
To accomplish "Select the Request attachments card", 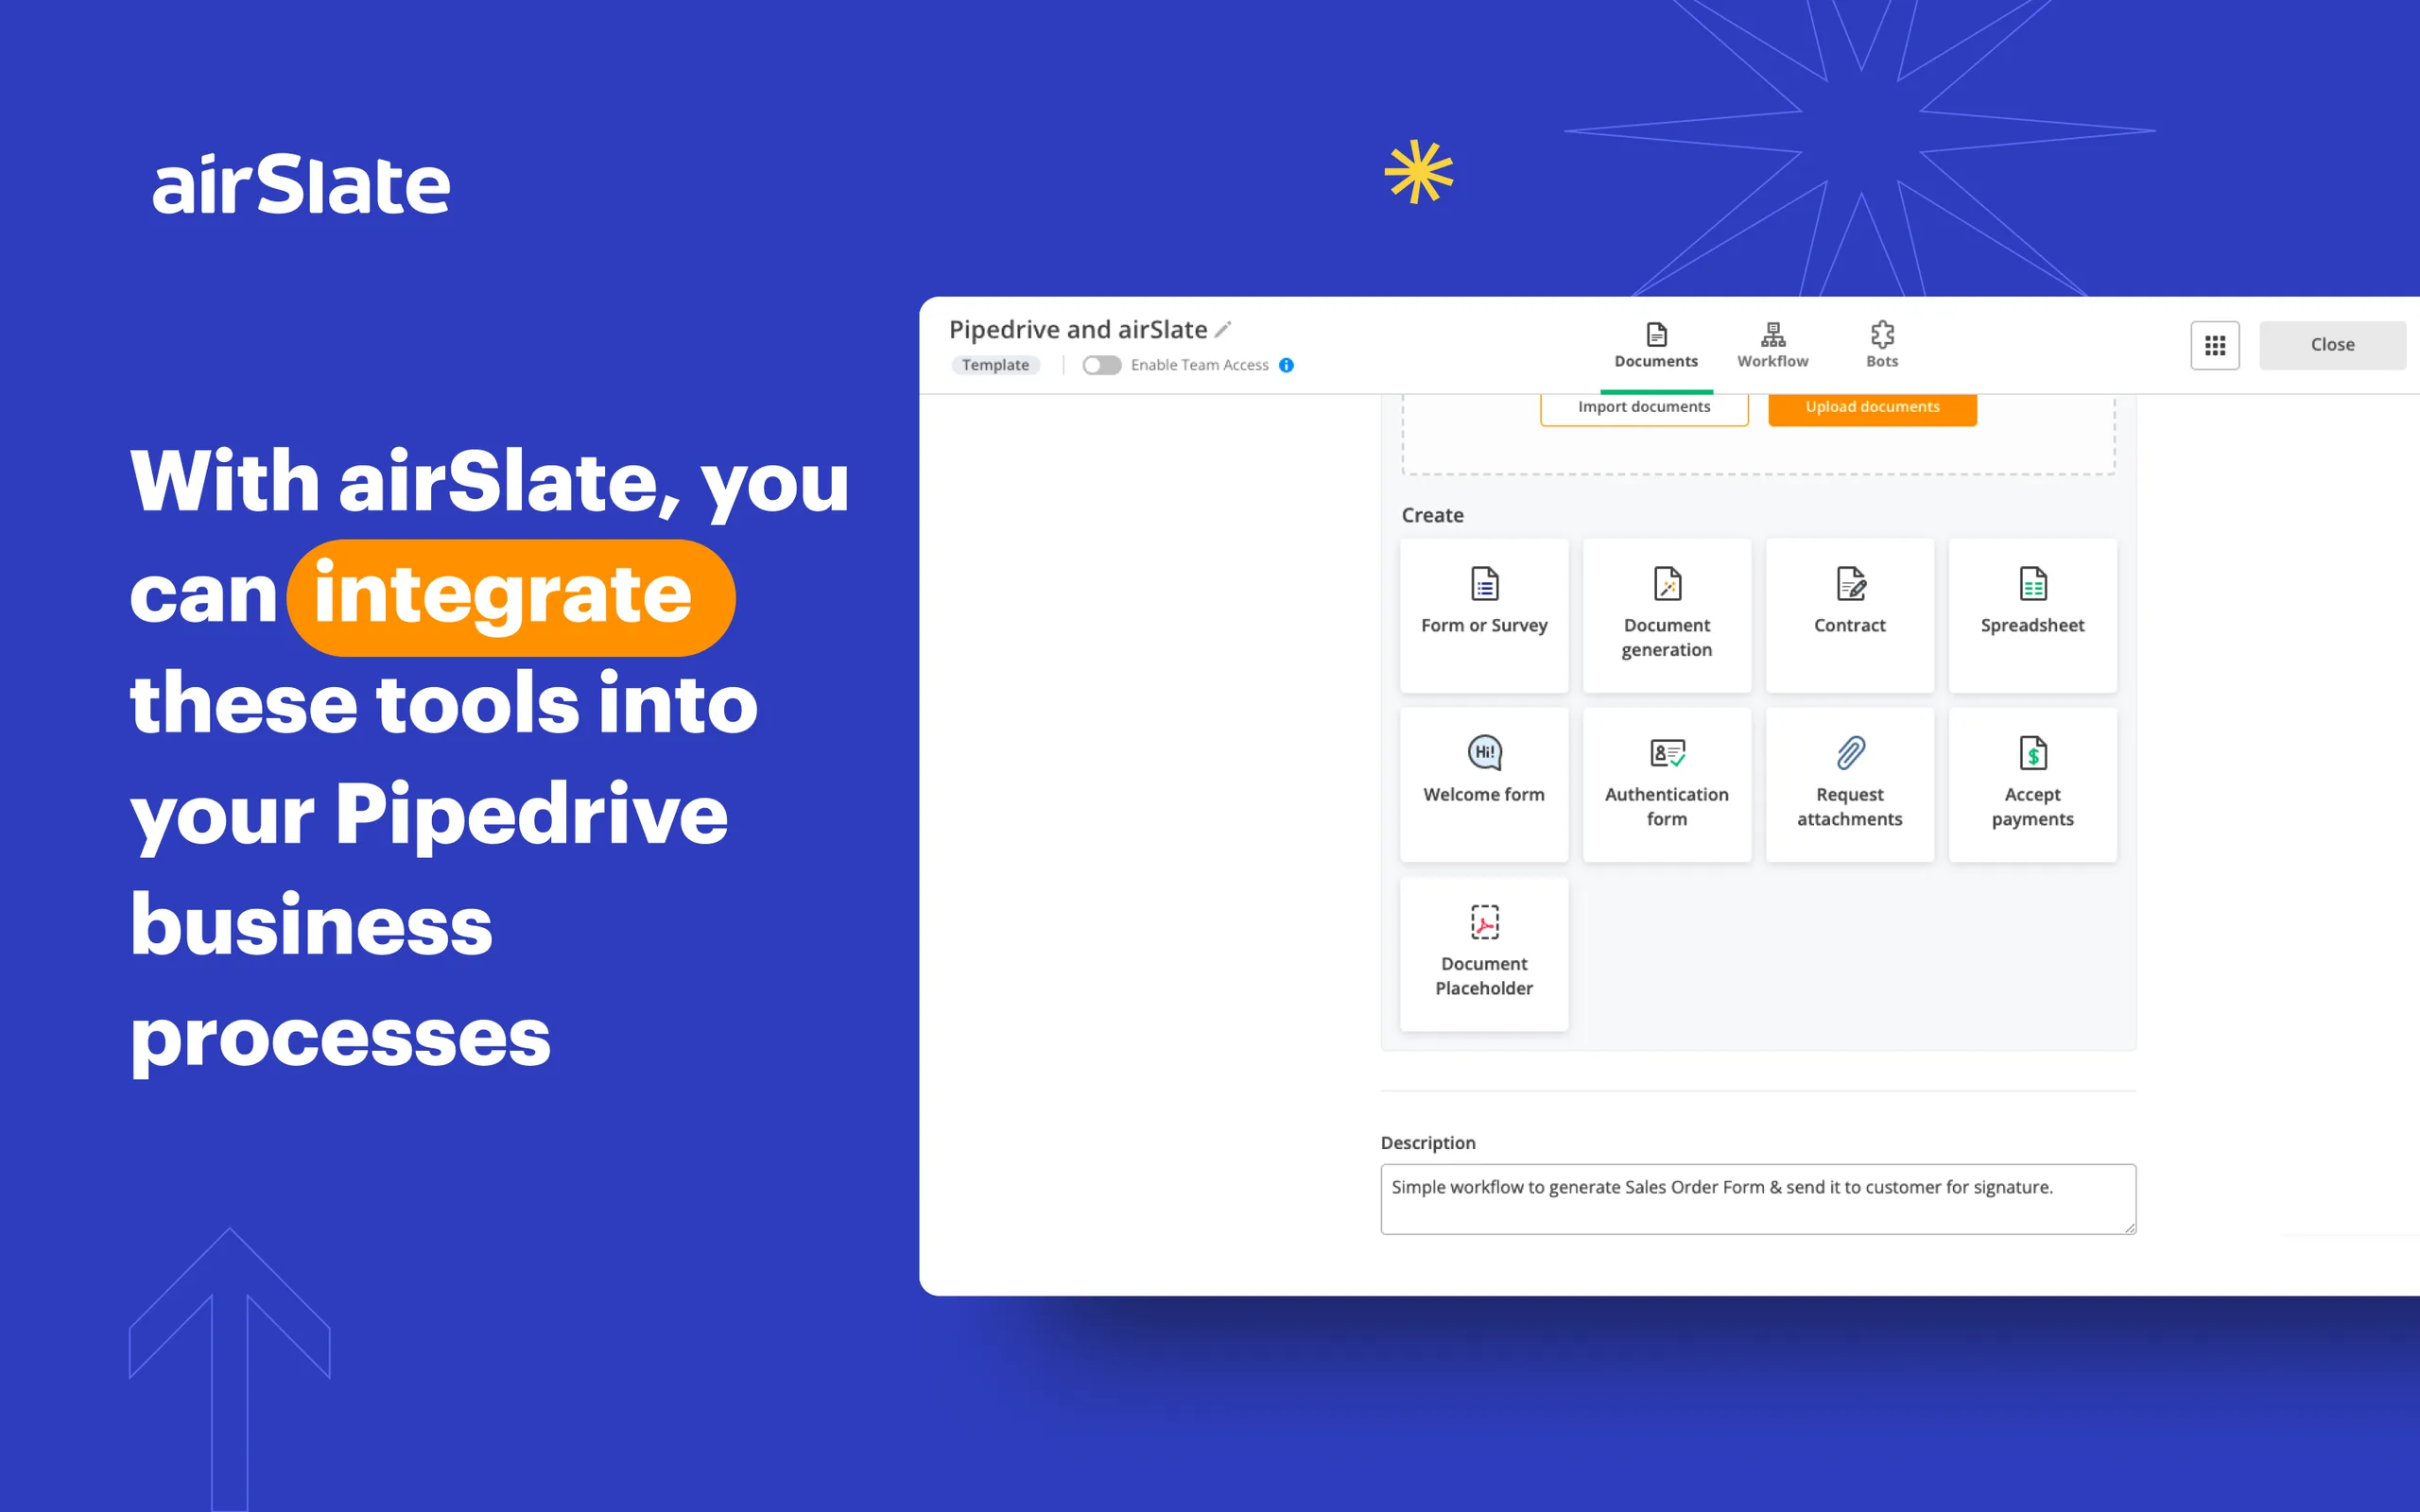I will click(x=1850, y=785).
